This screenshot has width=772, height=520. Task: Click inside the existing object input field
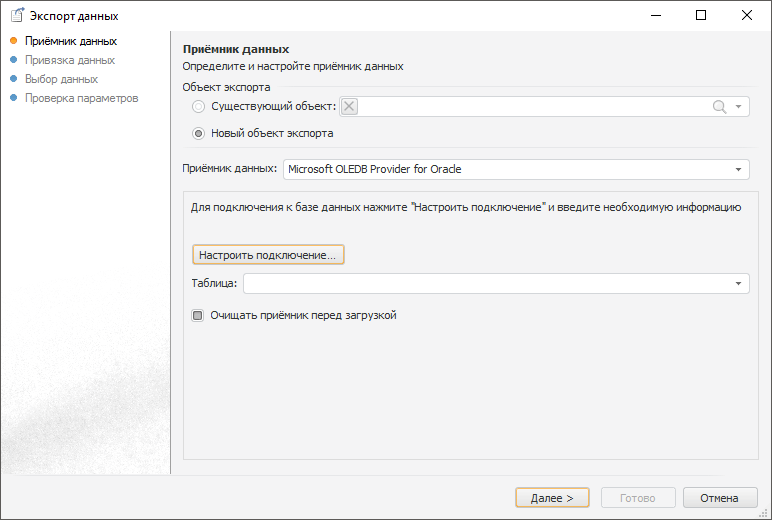pos(530,107)
